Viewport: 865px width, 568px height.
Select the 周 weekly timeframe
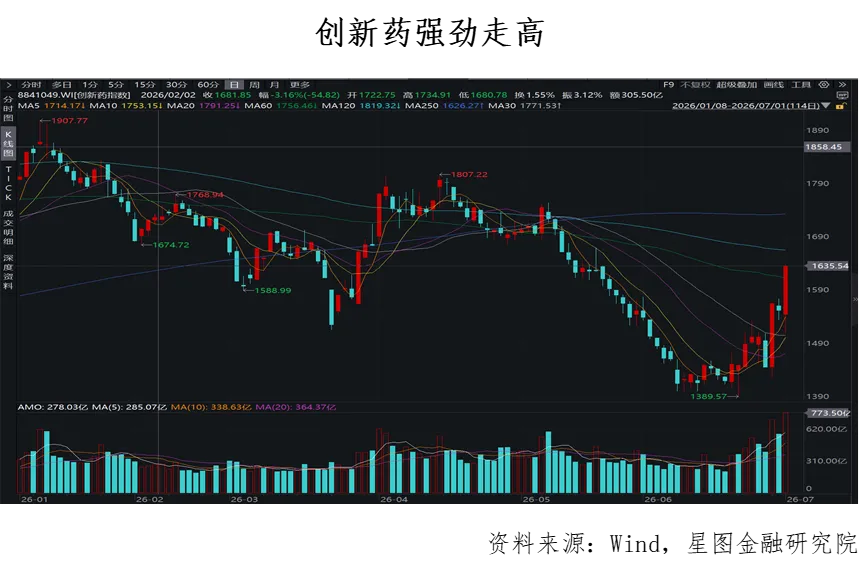pos(254,84)
